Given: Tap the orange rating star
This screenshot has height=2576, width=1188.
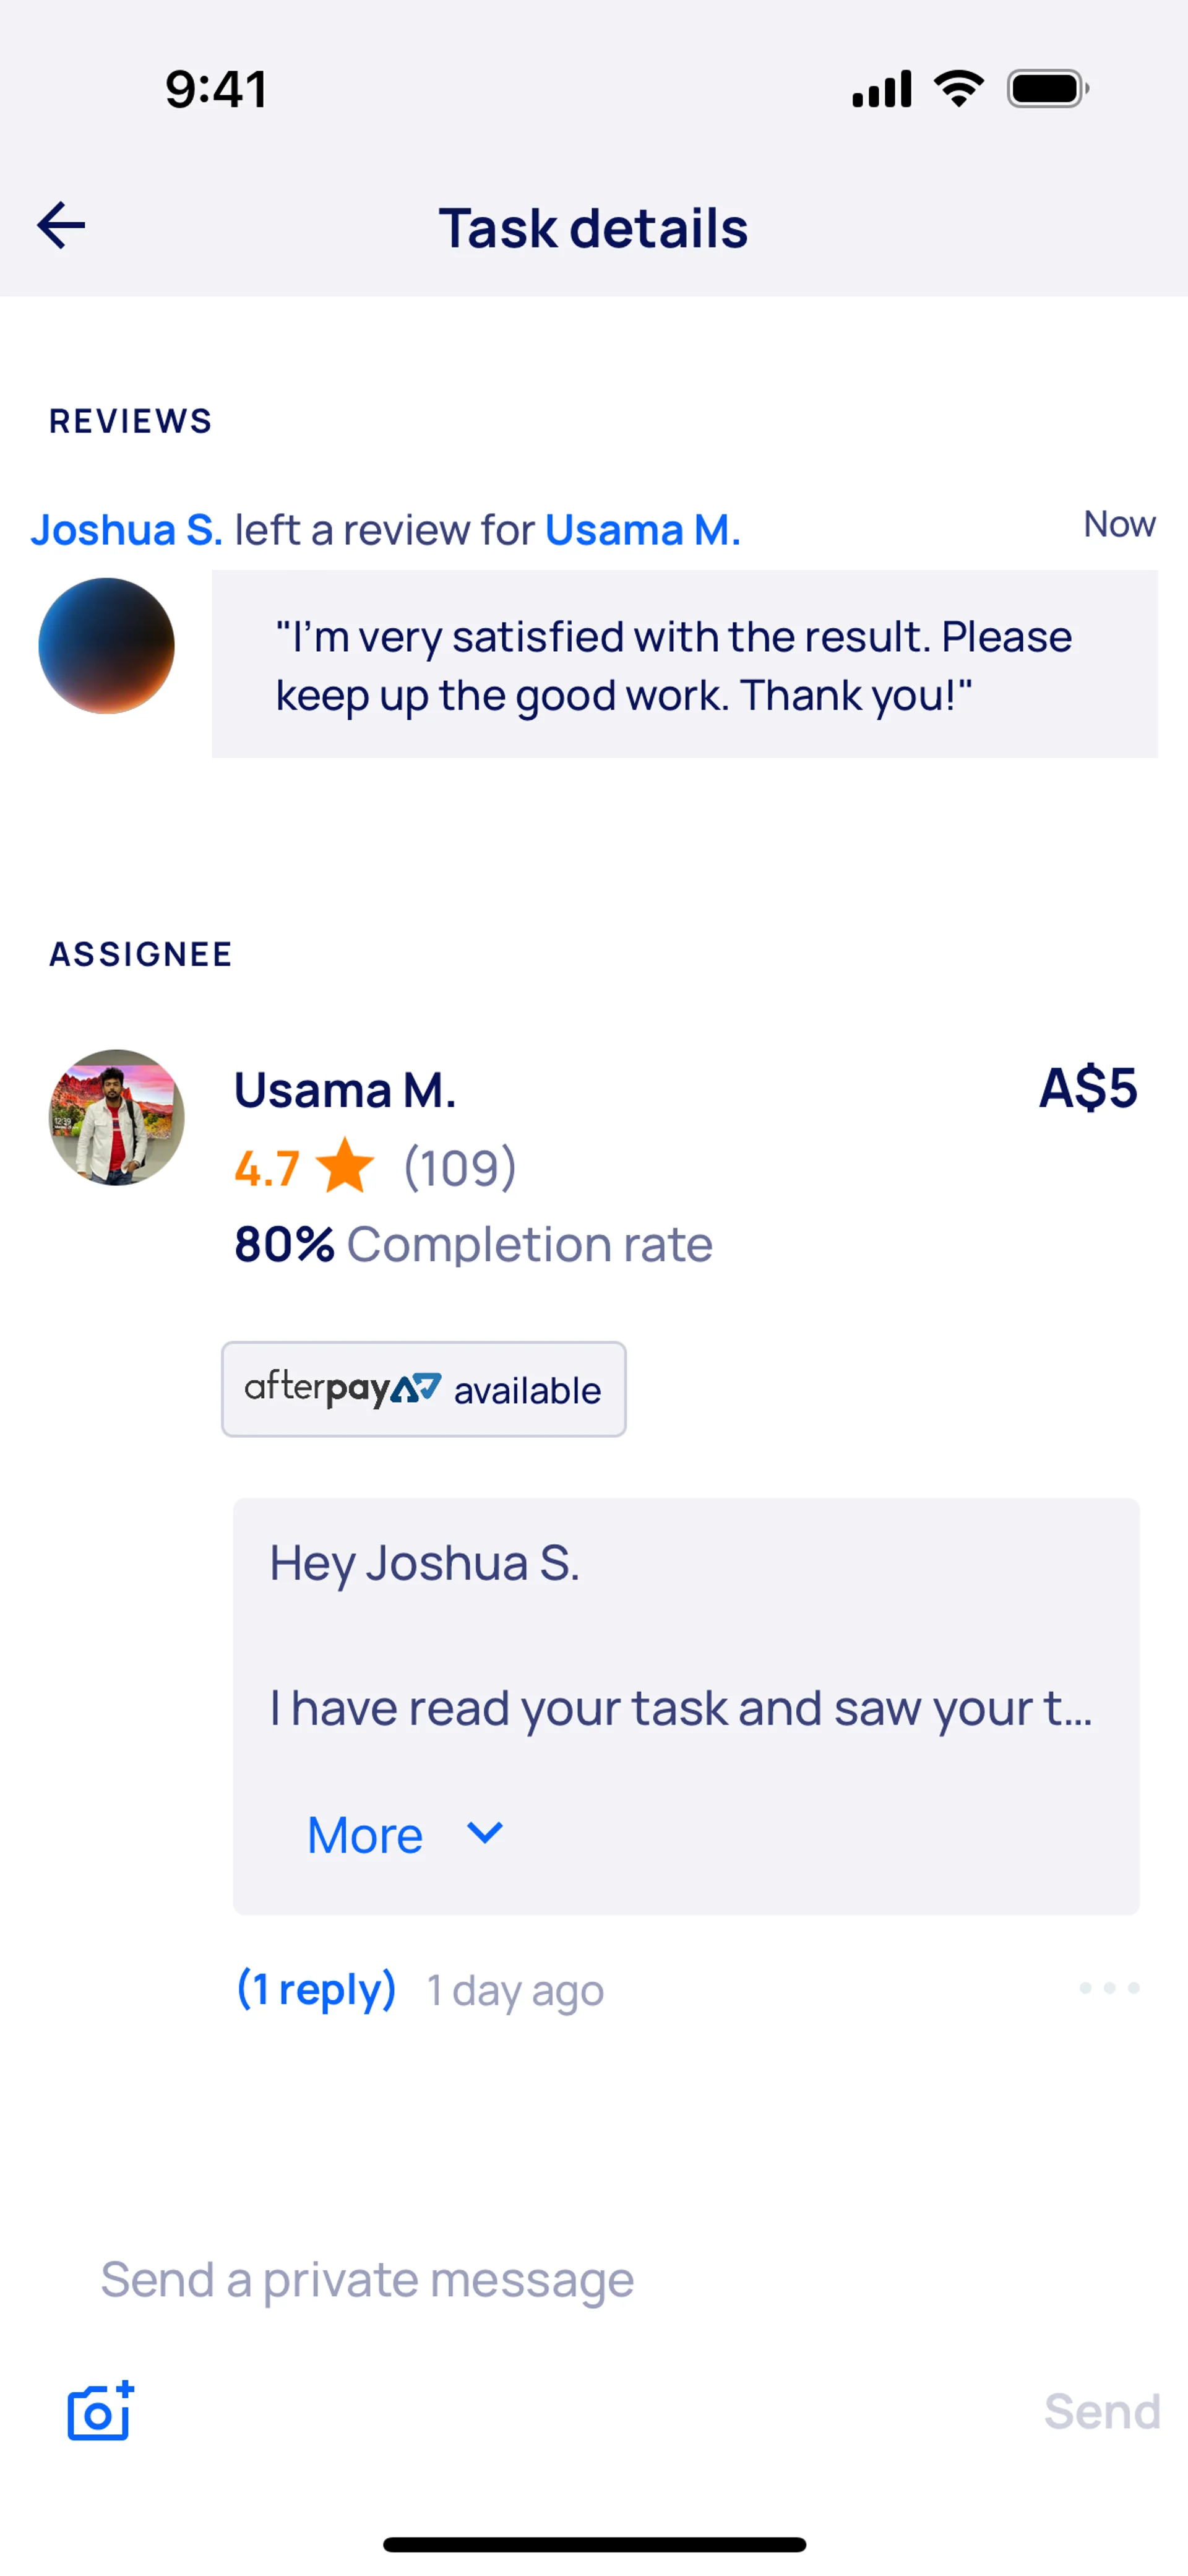Looking at the screenshot, I should (345, 1166).
